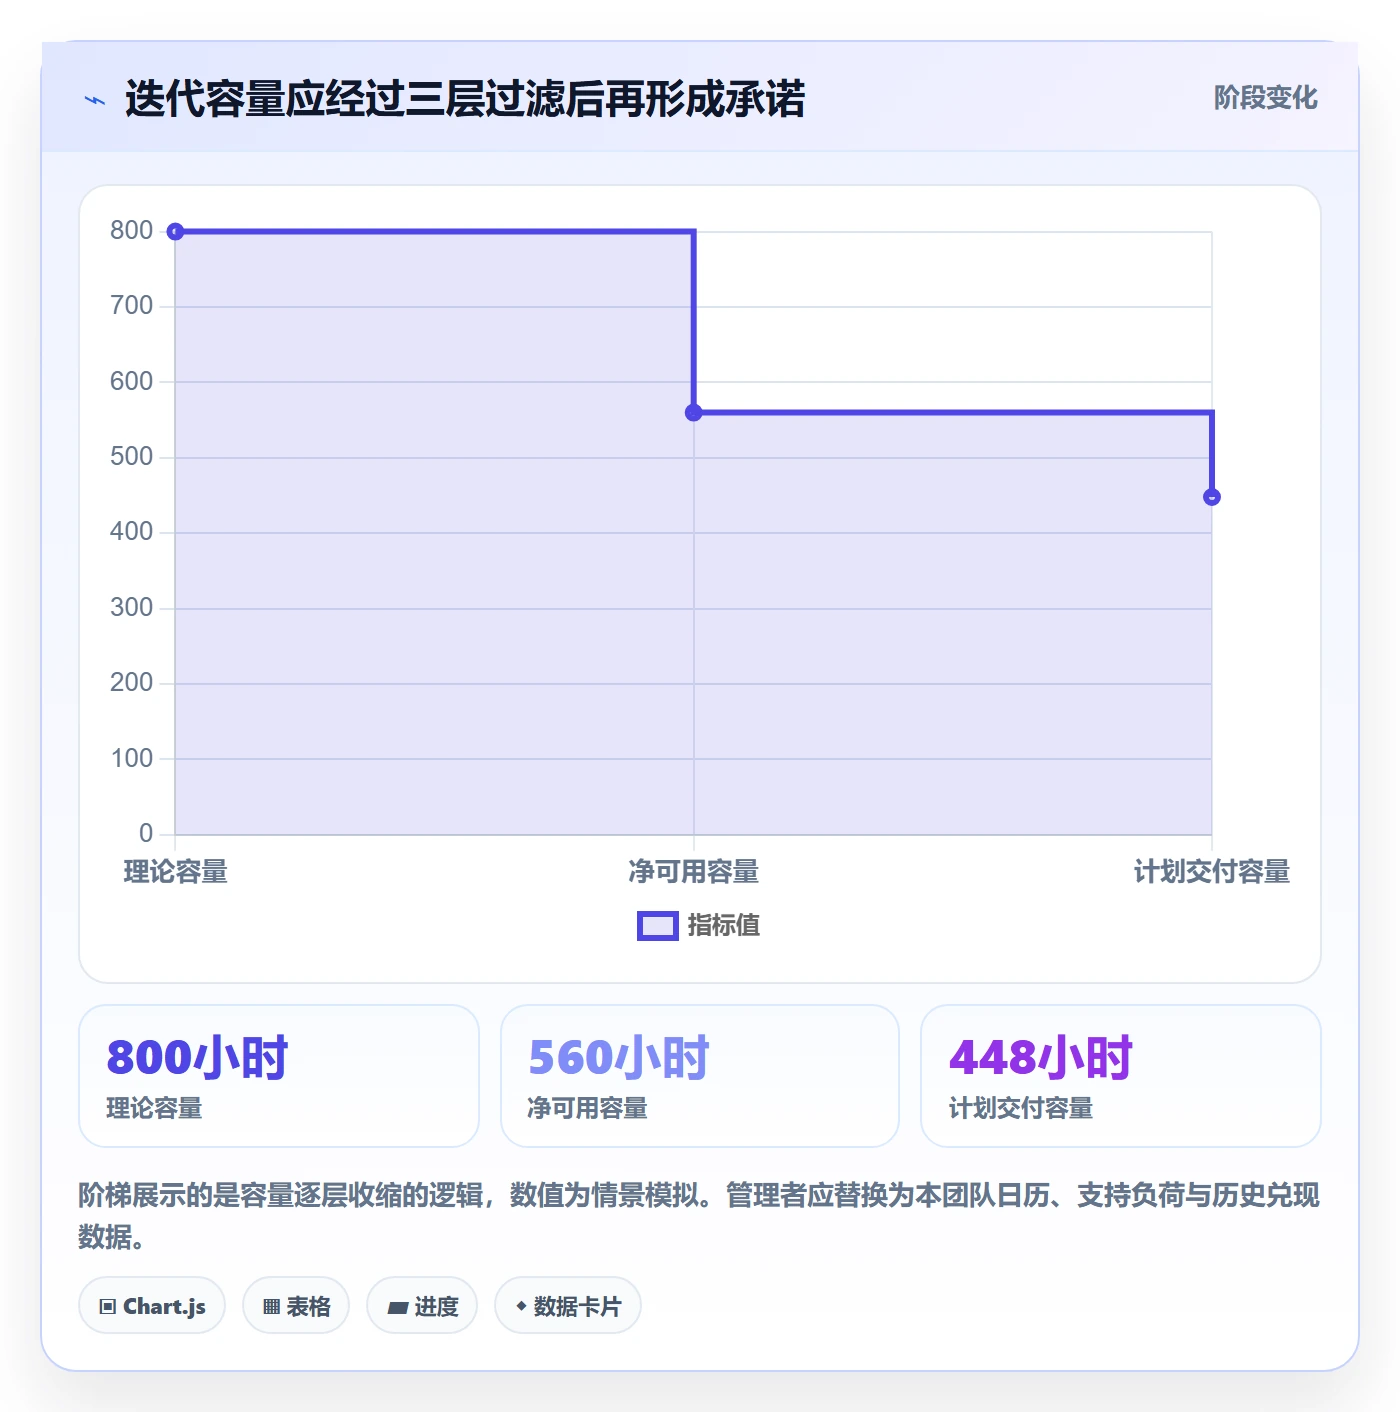This screenshot has width=1400, height=1412.
Task: Click the y-axis value 100
Action: tap(131, 759)
